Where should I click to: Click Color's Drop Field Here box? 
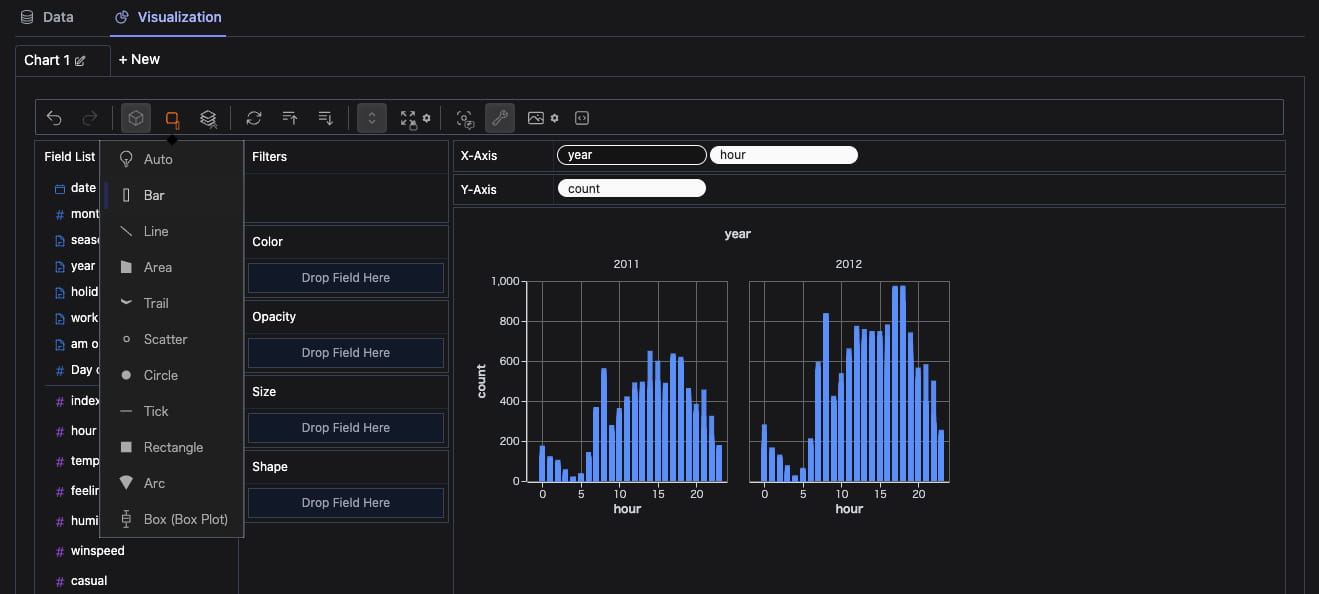click(x=345, y=278)
